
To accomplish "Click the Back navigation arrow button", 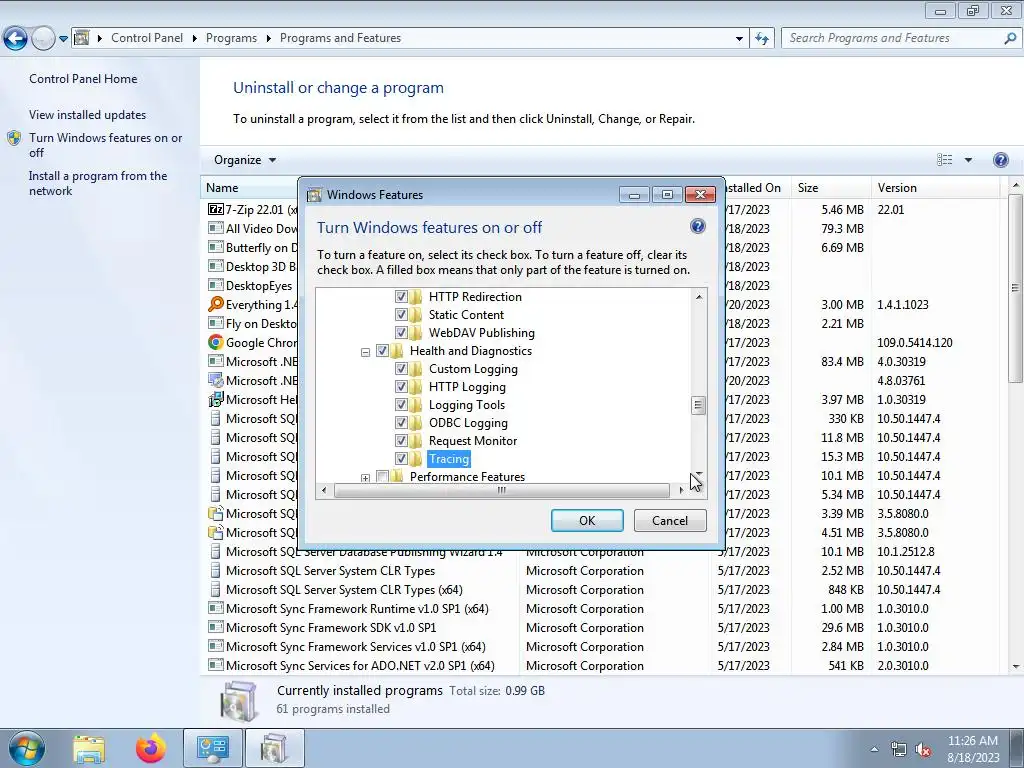I will pos(16,39).
